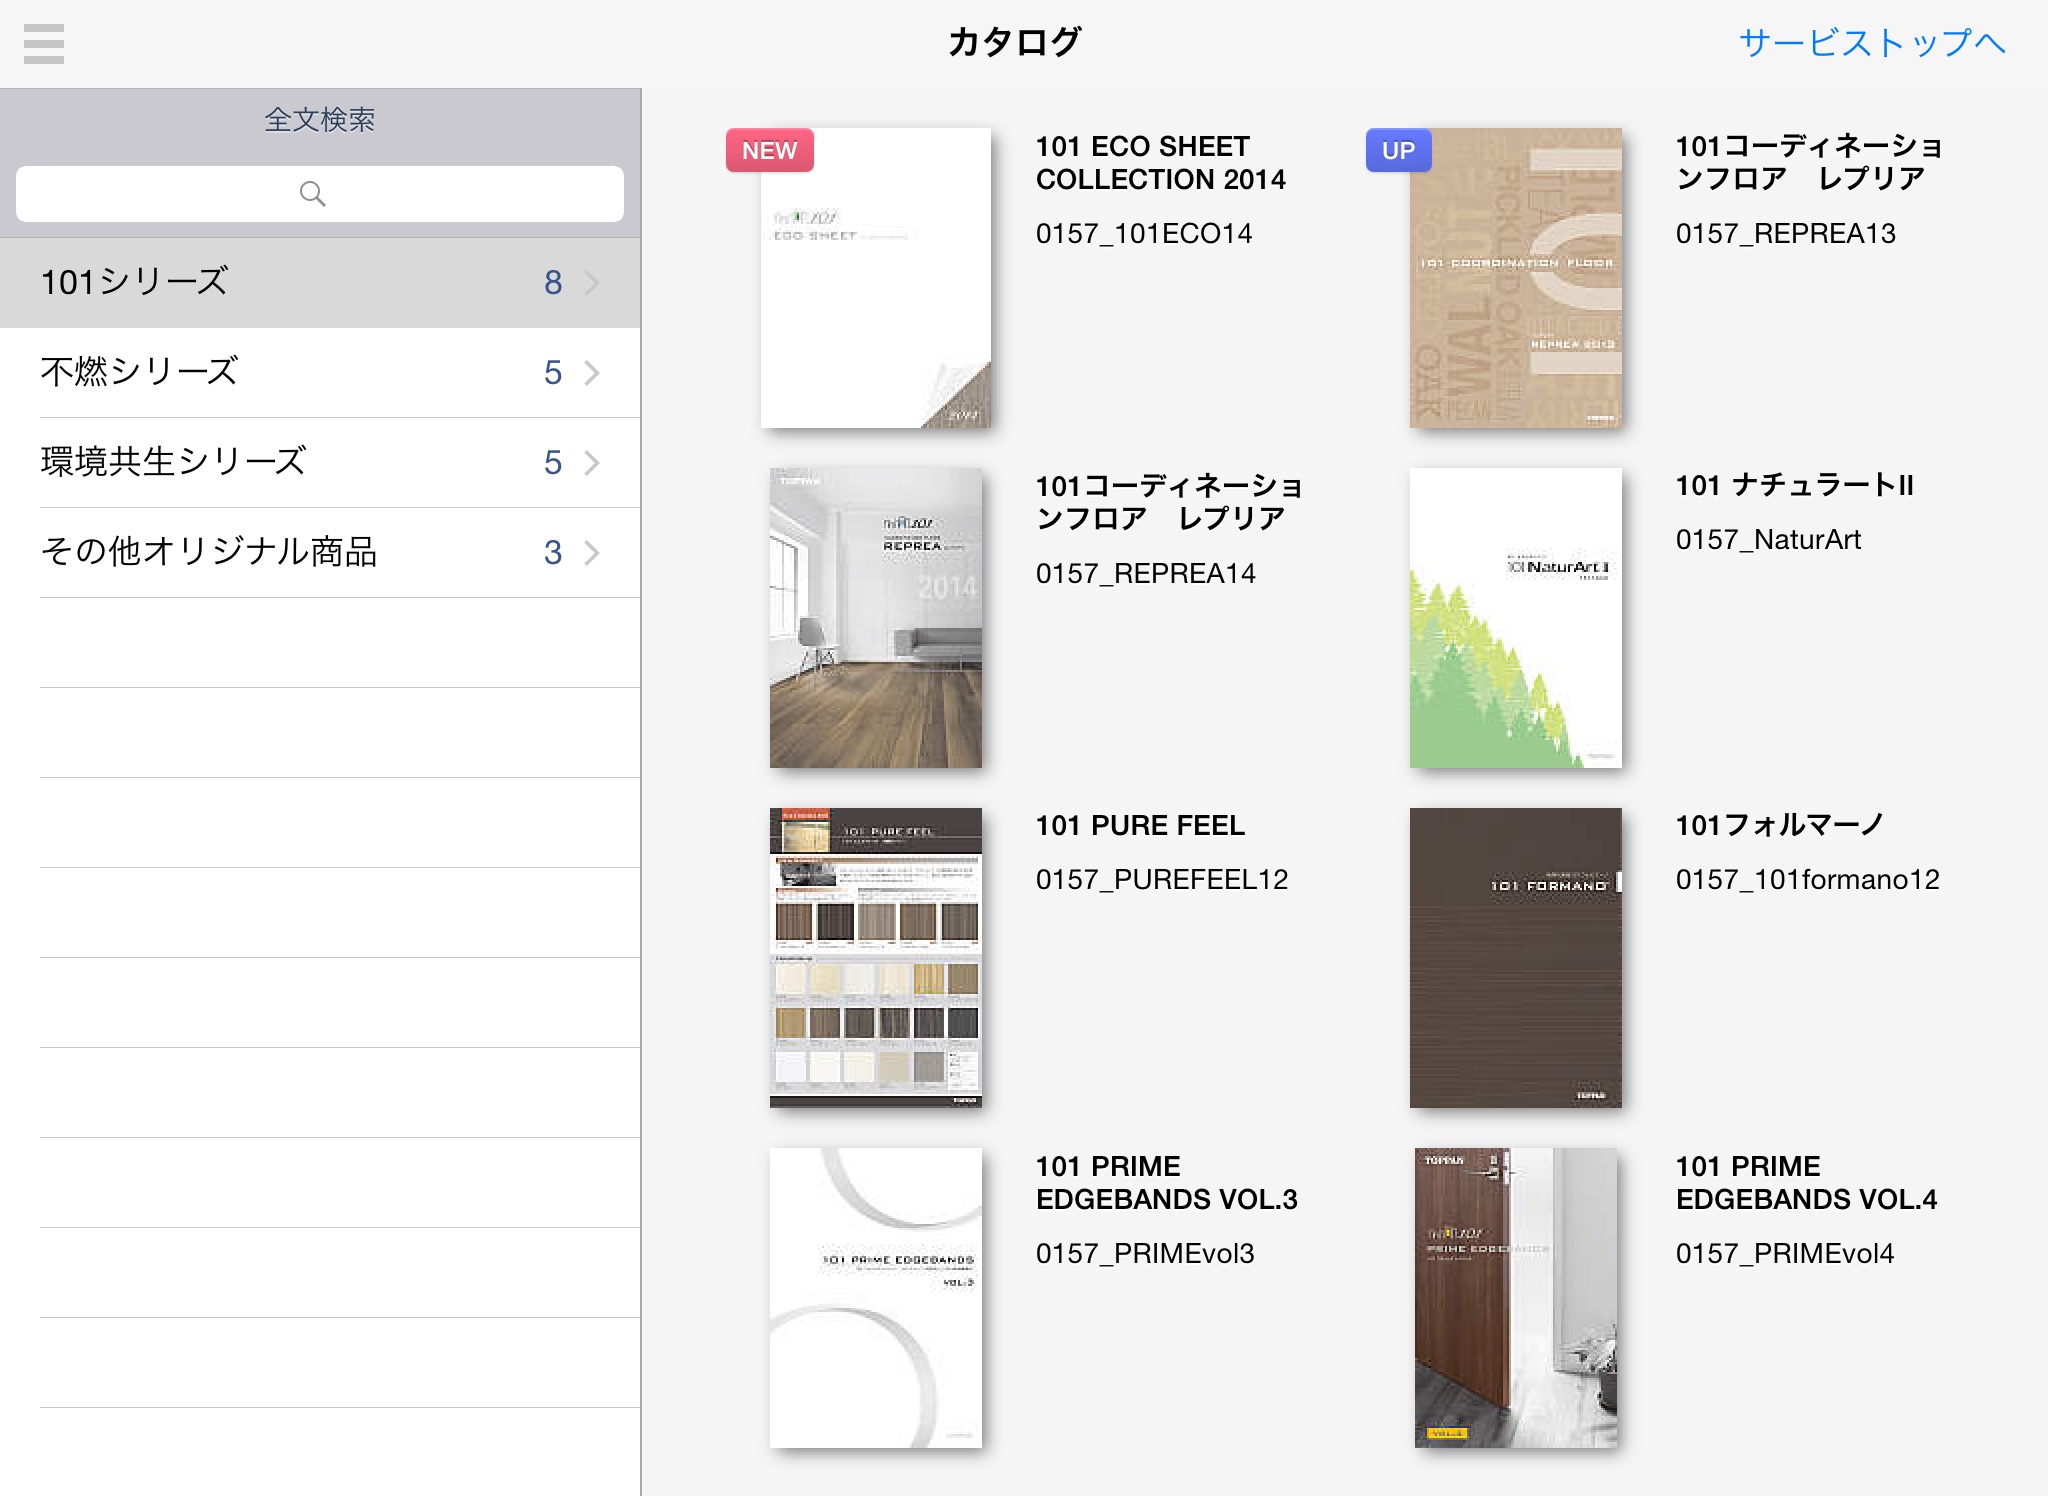Click code 0157_REPREA13
Image resolution: width=2048 pixels, height=1496 pixels.
pyautogui.click(x=1786, y=234)
